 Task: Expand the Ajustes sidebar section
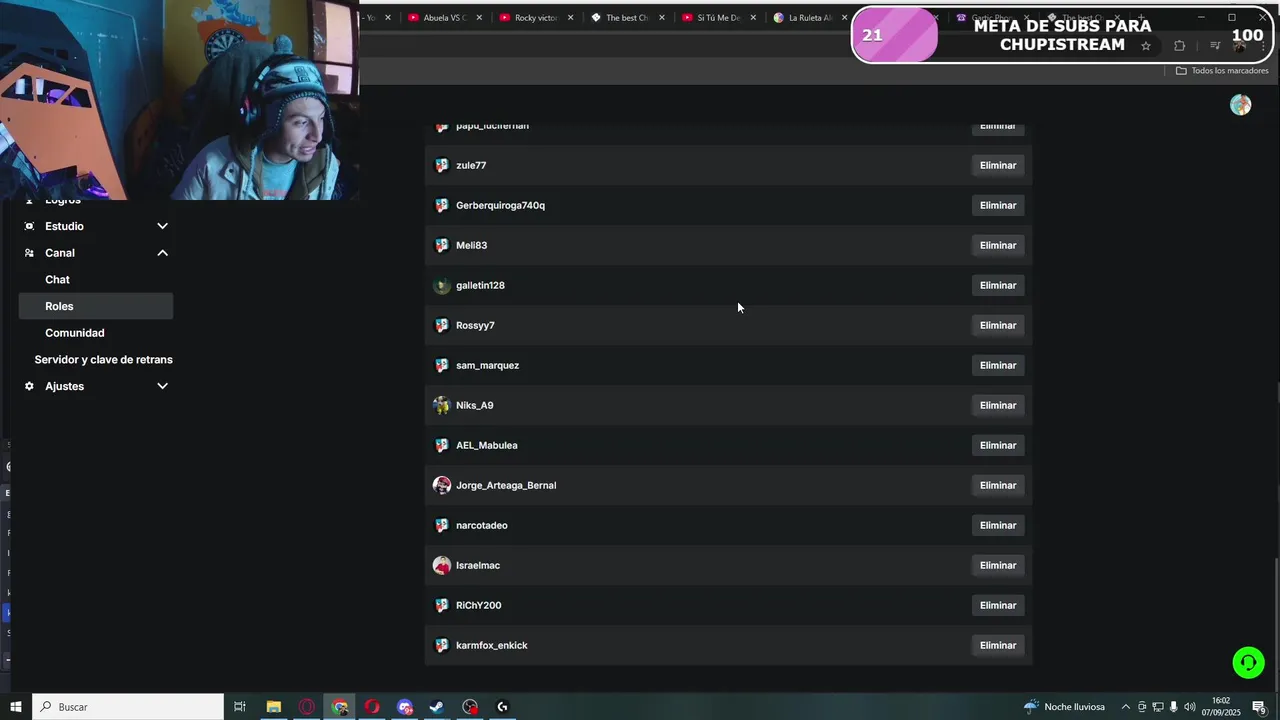pos(162,386)
